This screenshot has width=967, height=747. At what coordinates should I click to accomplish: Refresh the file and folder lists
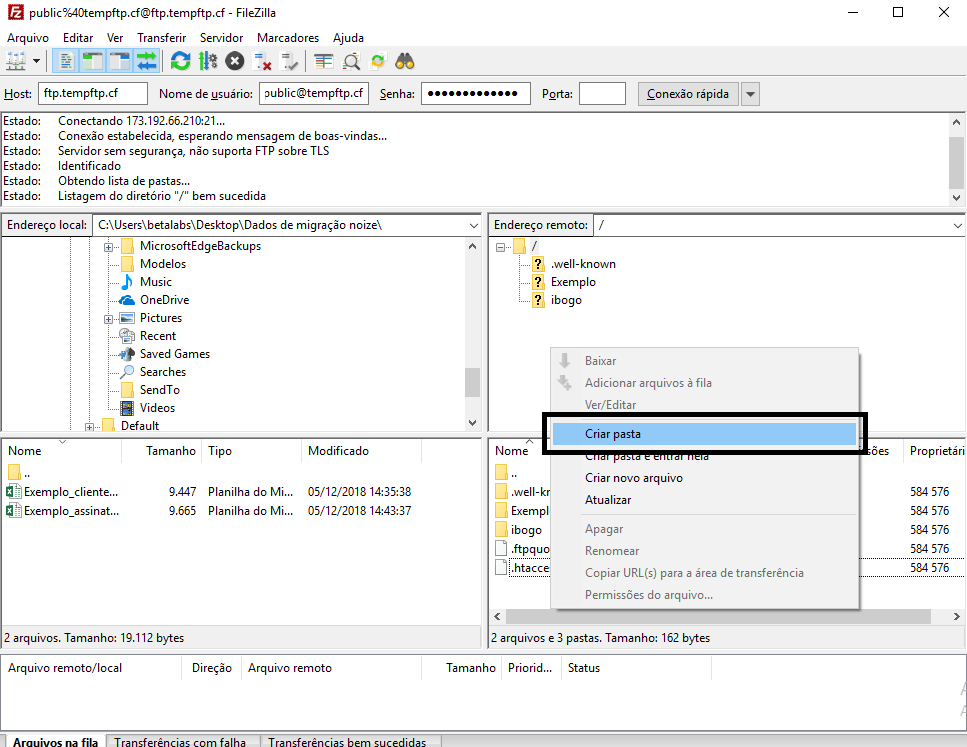tap(180, 61)
